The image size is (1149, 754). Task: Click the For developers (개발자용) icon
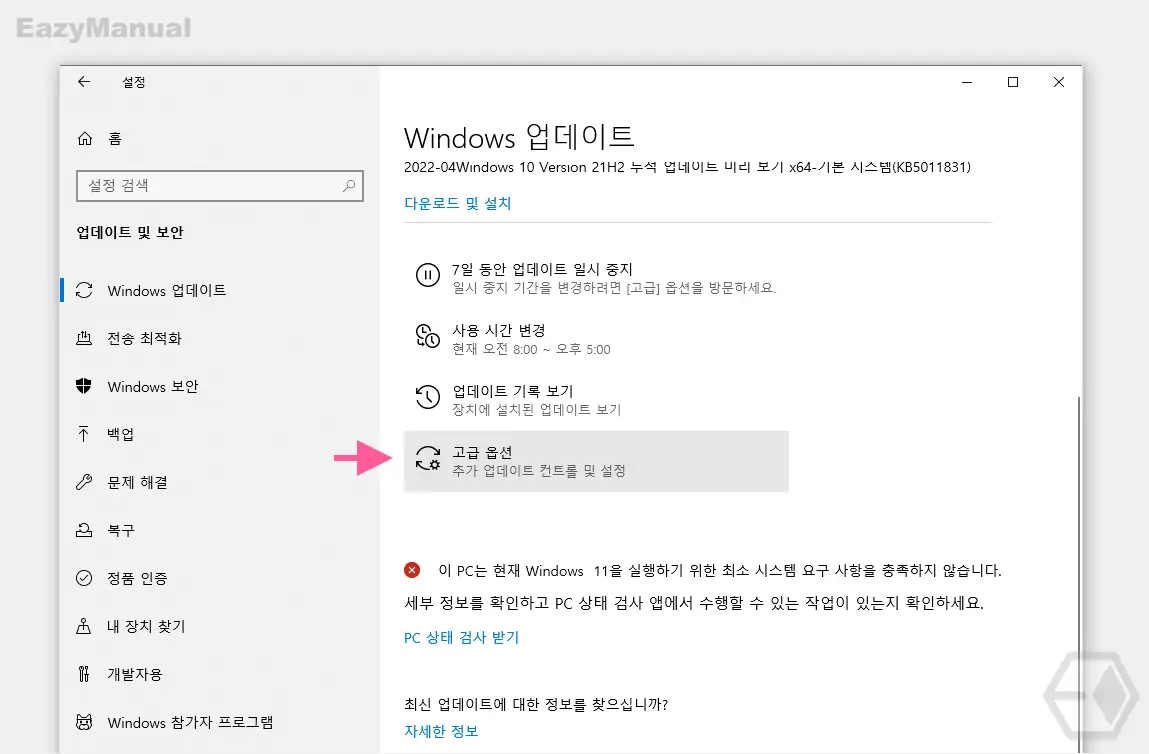click(84, 674)
